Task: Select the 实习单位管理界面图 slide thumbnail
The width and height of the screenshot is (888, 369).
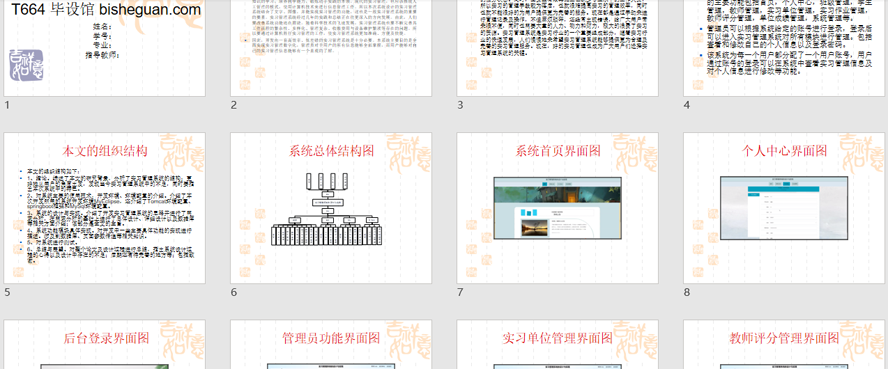Action: pos(558,345)
